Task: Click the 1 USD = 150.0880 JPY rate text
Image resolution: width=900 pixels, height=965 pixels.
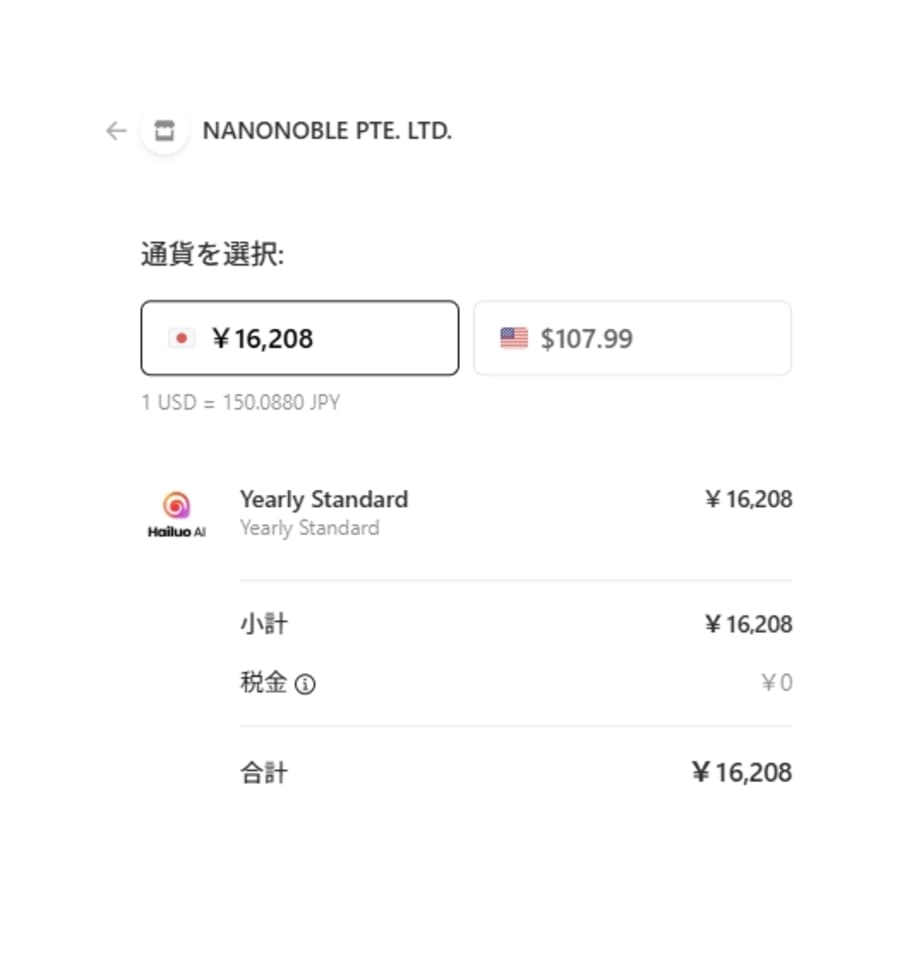Action: click(x=240, y=403)
